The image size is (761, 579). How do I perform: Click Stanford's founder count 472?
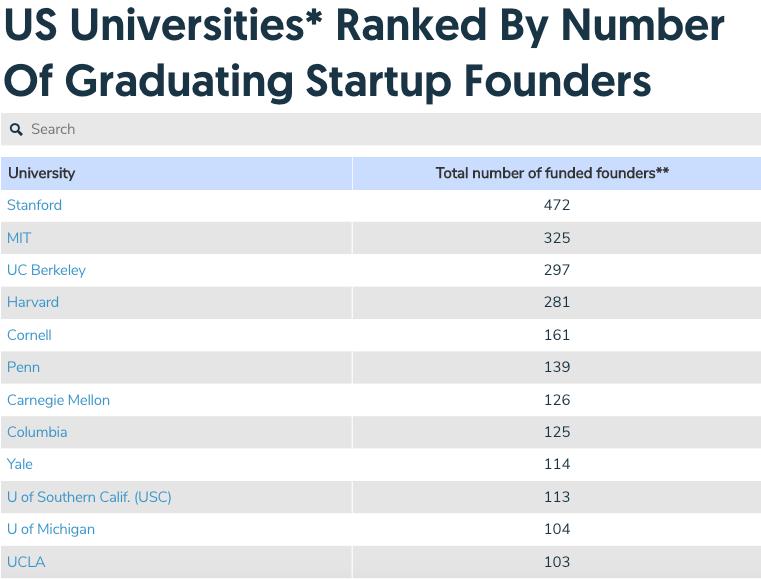(557, 205)
